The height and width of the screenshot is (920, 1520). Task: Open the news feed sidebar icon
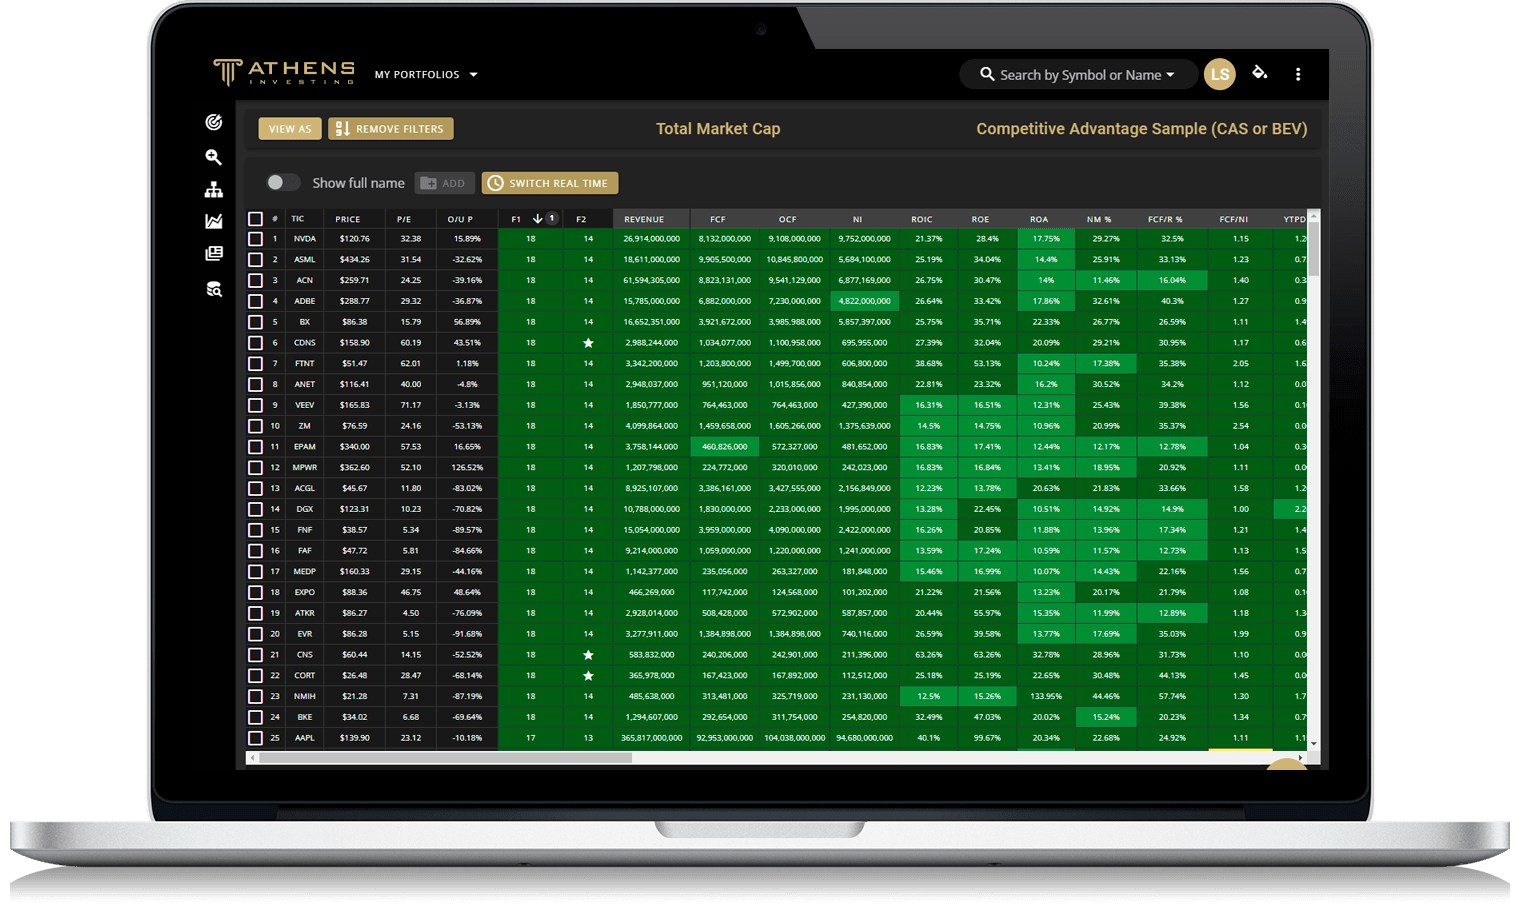(213, 254)
